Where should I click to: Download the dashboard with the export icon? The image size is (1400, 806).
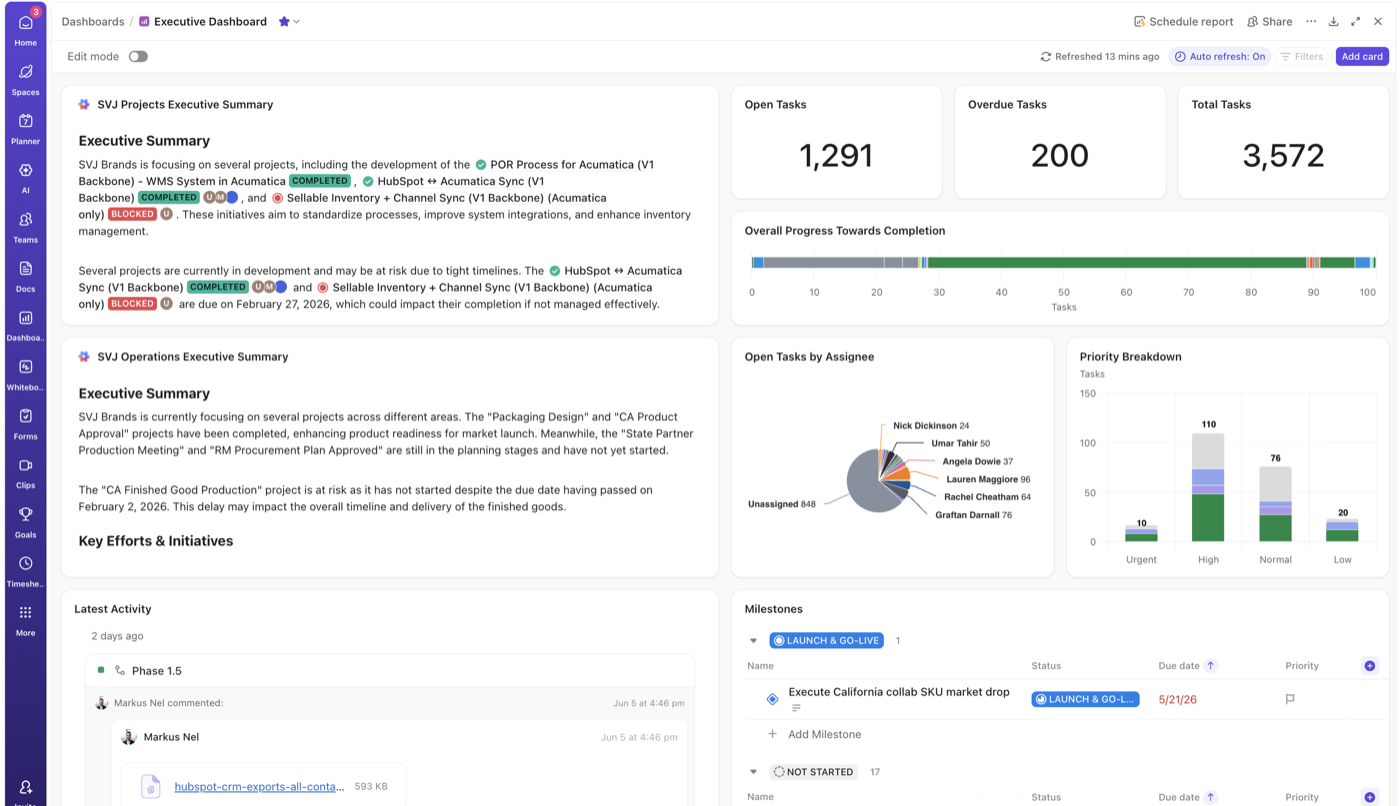click(x=1334, y=21)
